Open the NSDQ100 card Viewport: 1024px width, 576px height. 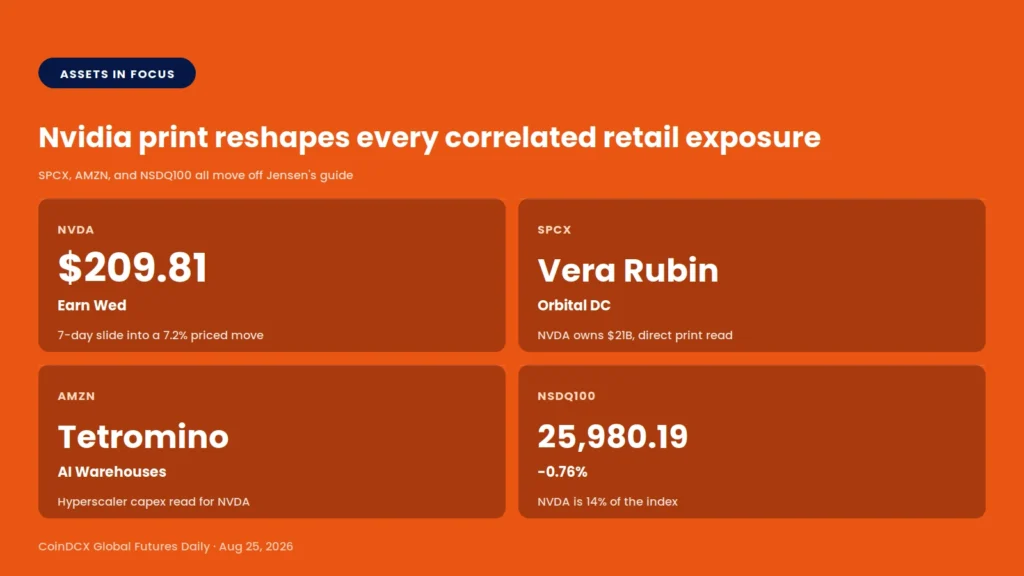click(752, 441)
